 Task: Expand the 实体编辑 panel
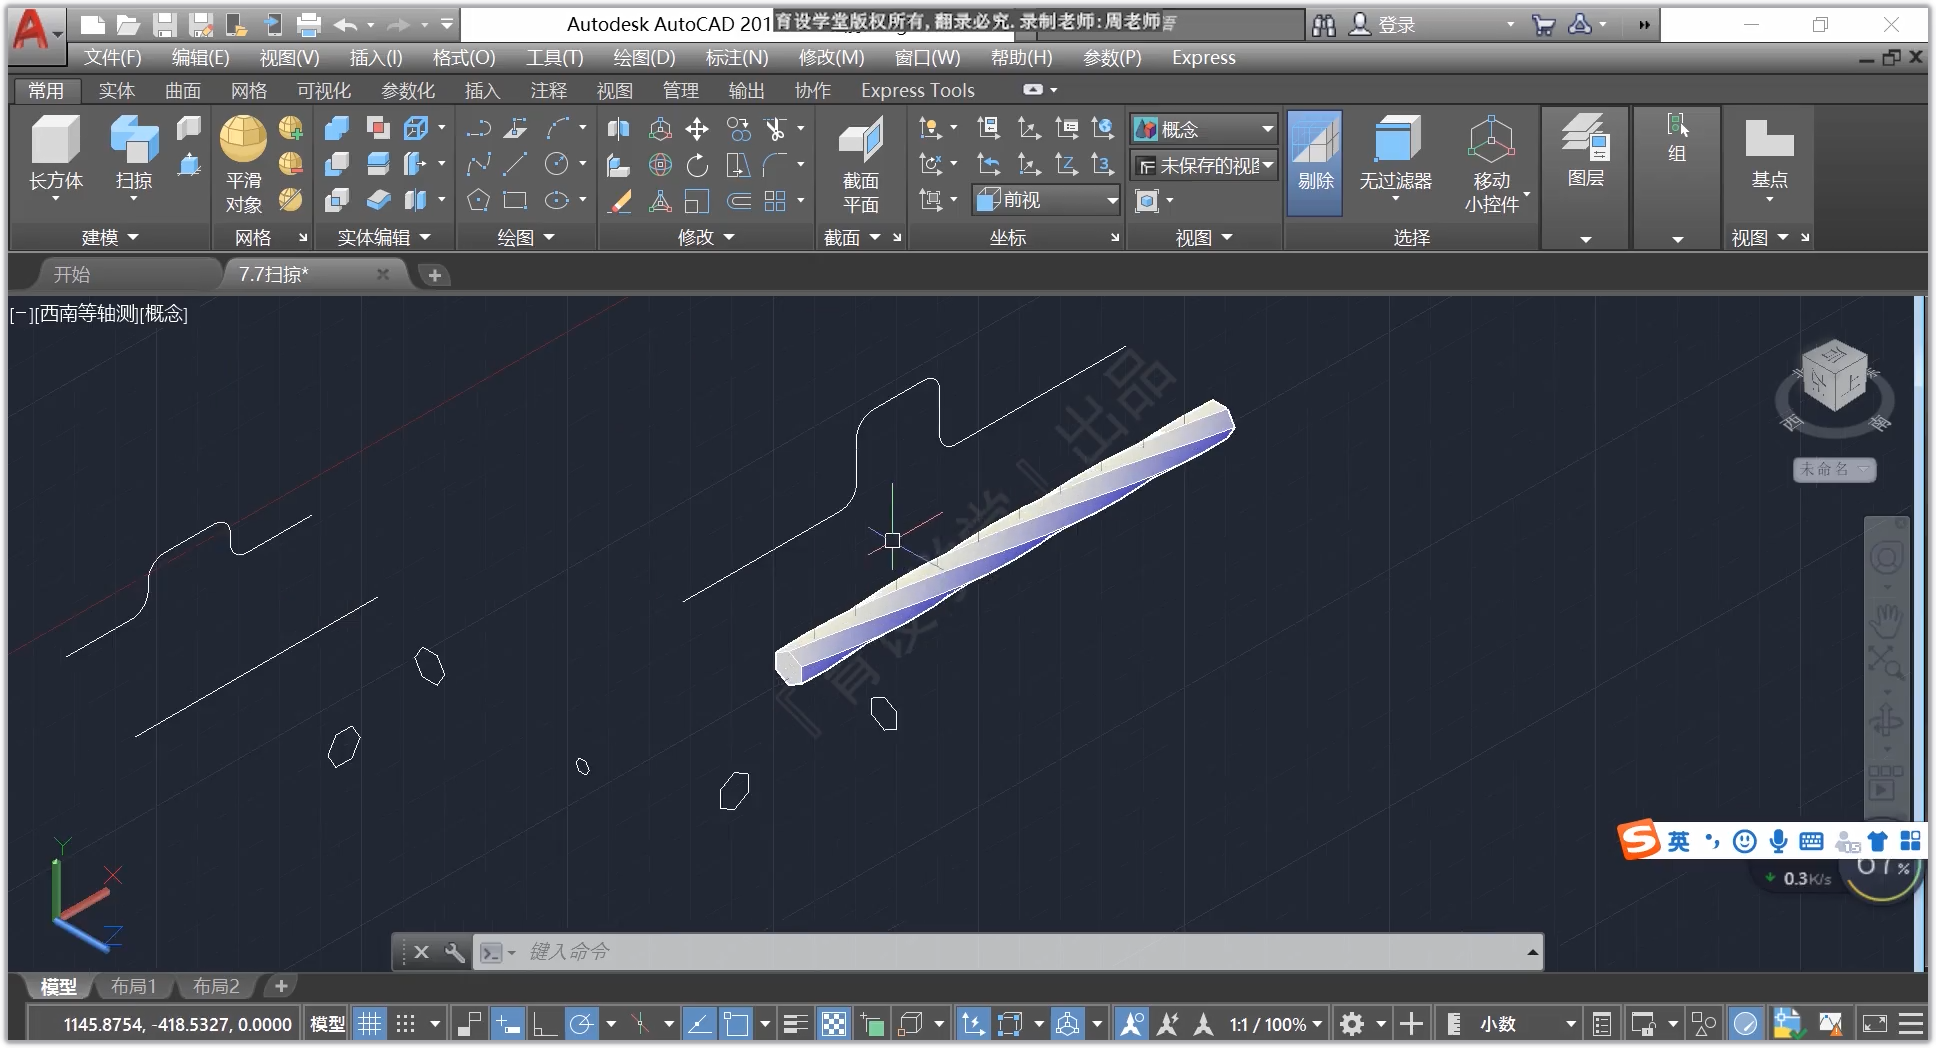pos(383,237)
